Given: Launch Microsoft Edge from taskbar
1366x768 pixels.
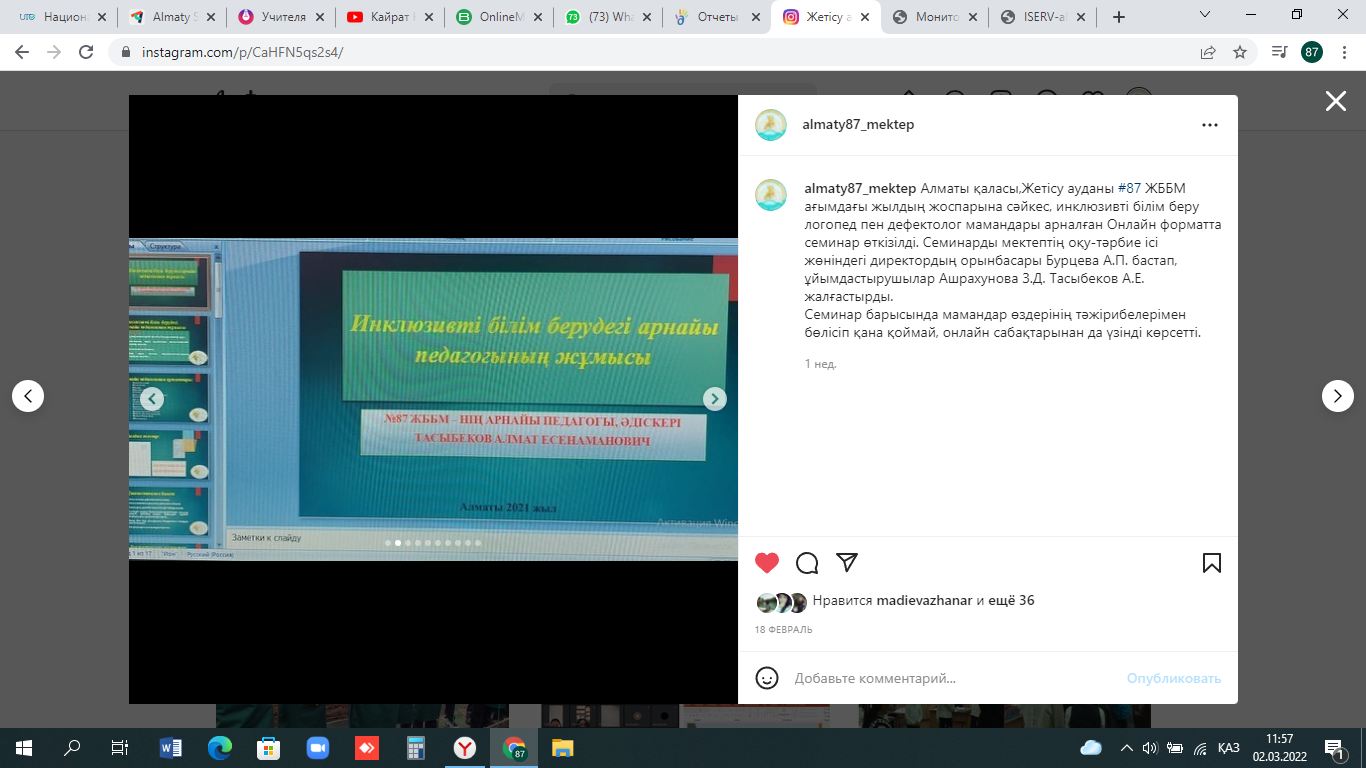Looking at the screenshot, I should pyautogui.click(x=219, y=748).
